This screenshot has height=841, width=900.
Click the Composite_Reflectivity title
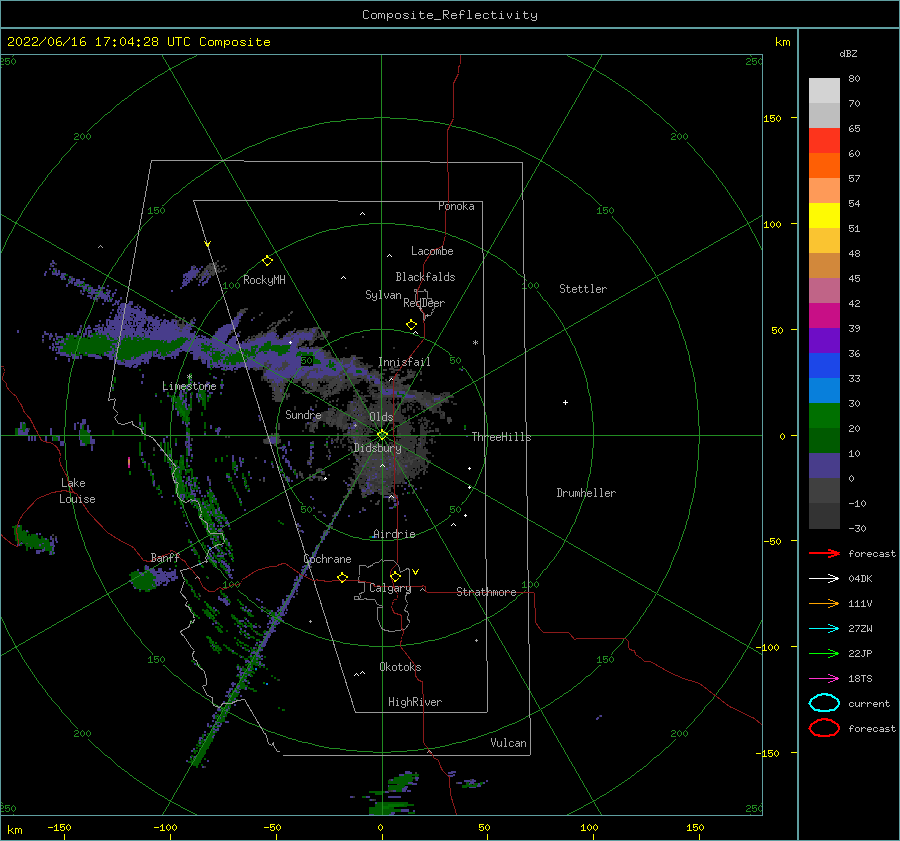click(x=450, y=15)
